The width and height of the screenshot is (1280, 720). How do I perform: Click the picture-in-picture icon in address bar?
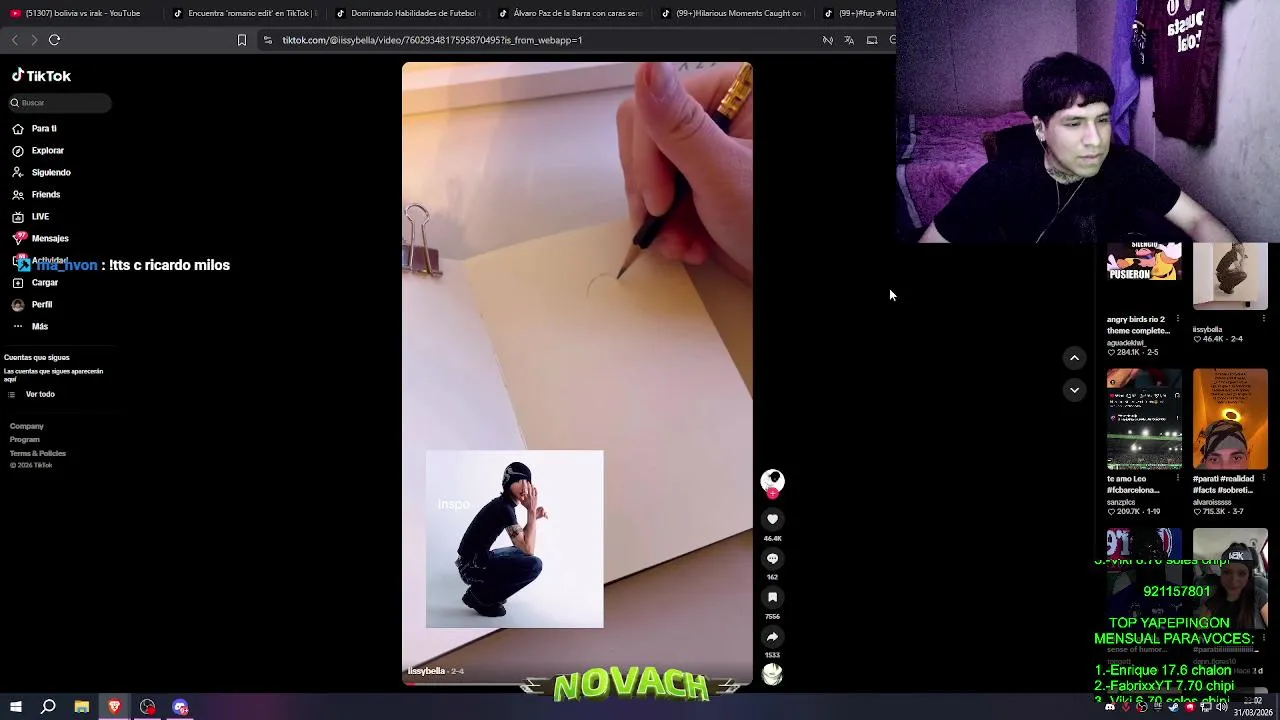[872, 40]
